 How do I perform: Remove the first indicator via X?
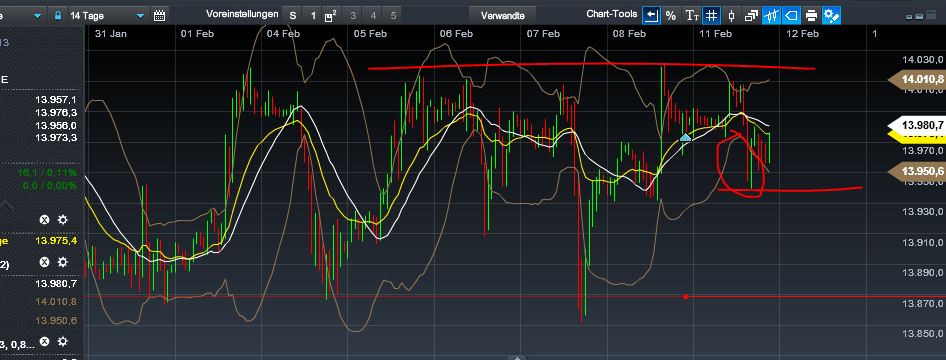(44, 219)
